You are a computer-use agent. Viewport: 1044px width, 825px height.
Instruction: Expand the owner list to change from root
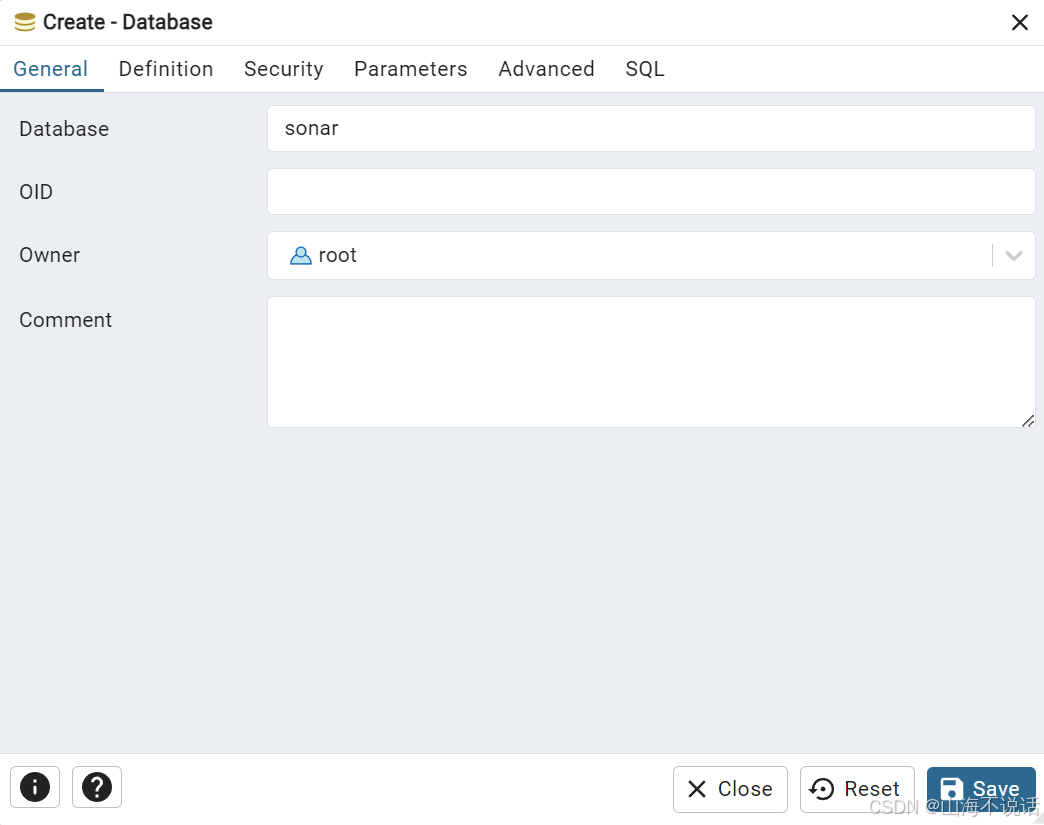(1014, 255)
